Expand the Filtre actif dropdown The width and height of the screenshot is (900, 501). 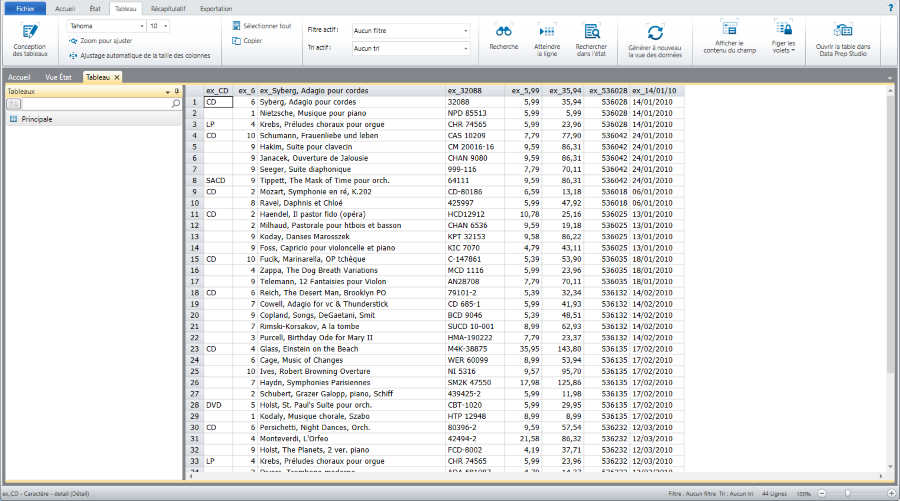point(465,31)
